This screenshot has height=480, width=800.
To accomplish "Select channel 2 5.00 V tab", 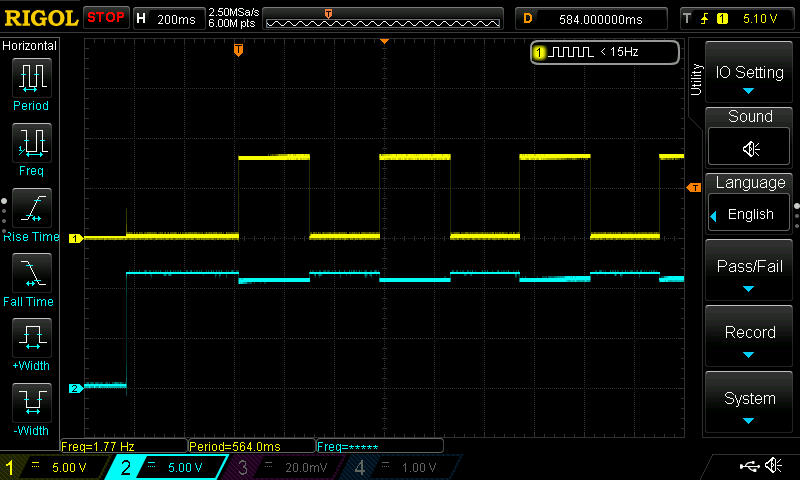I will point(168,467).
